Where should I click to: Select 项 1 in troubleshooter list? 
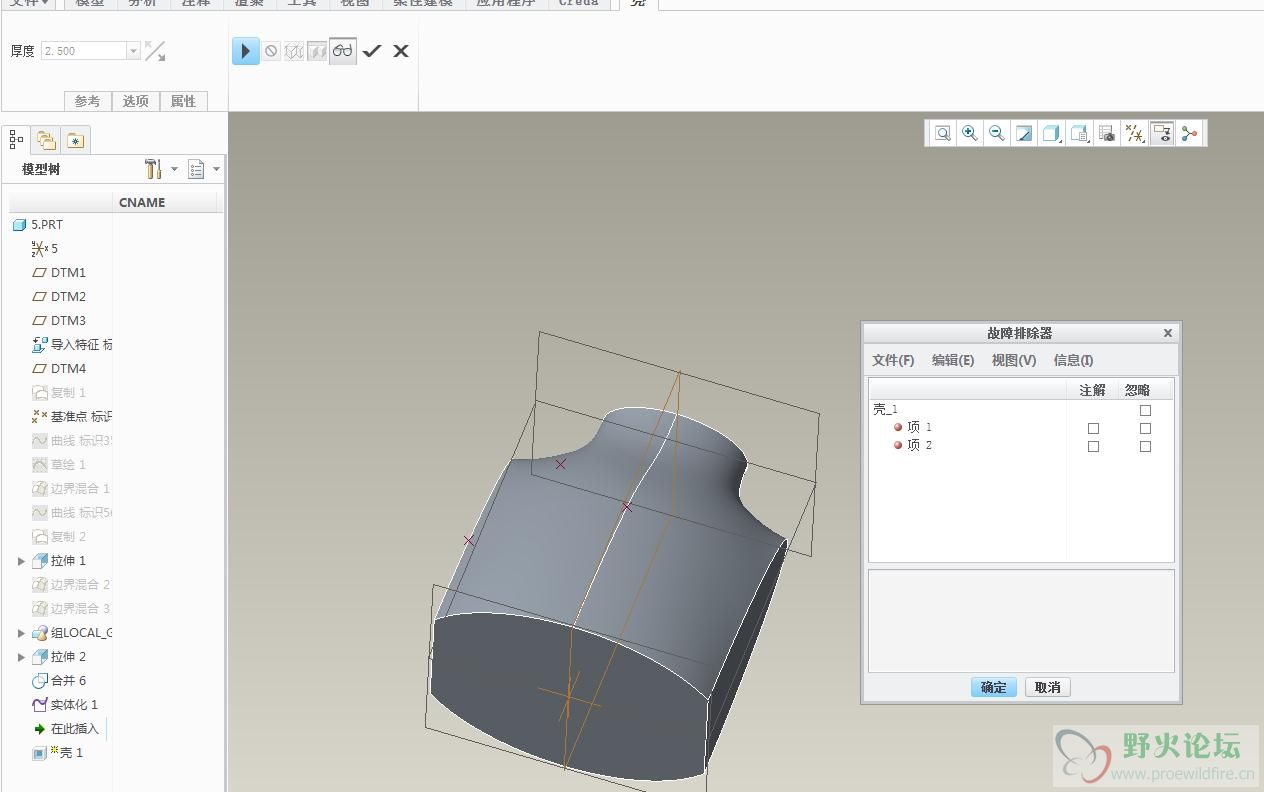[913, 427]
